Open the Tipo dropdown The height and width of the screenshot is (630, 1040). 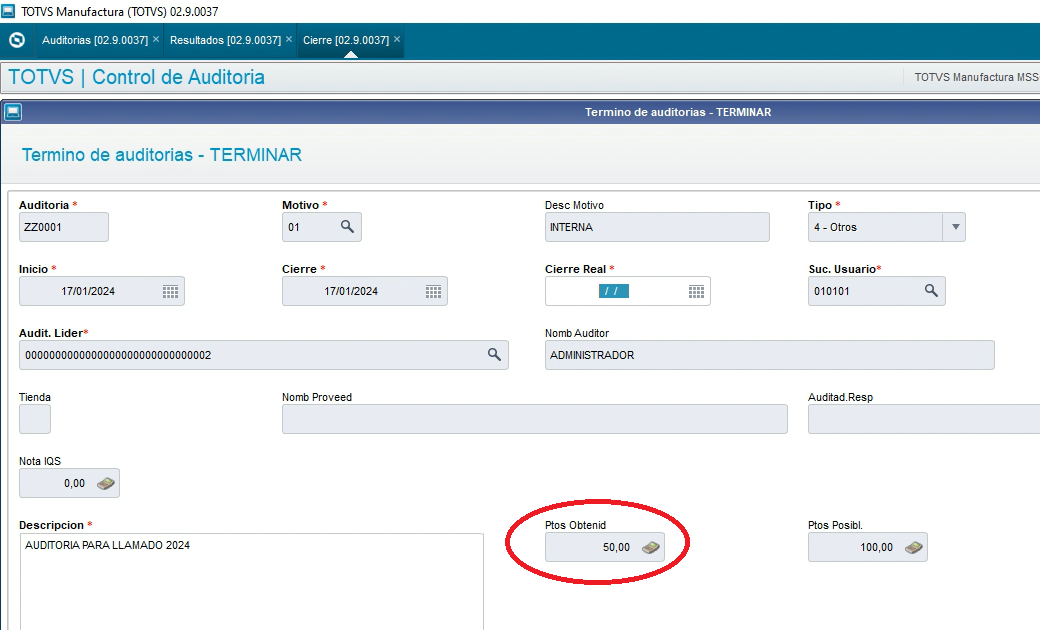(x=886, y=227)
